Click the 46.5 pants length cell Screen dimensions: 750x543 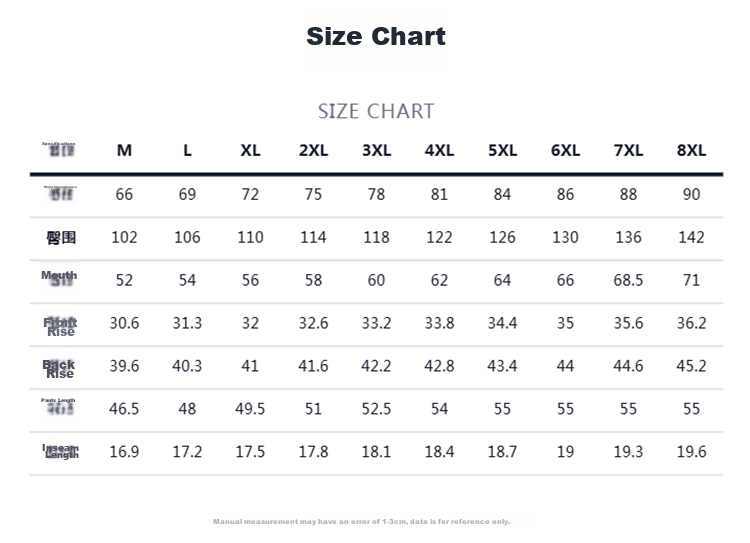(x=124, y=409)
